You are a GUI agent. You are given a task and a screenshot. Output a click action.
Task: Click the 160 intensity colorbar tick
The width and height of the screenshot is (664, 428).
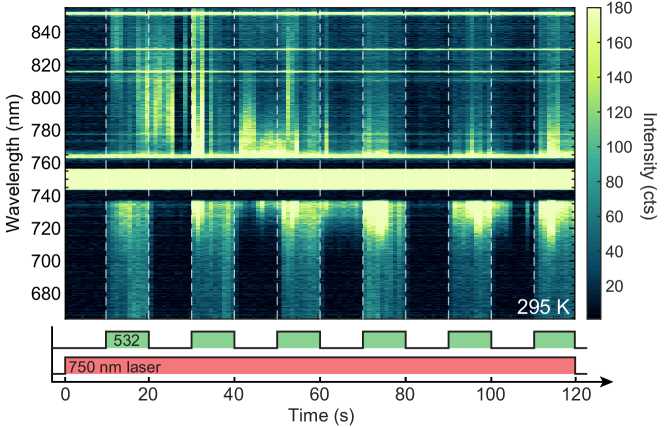click(619, 43)
